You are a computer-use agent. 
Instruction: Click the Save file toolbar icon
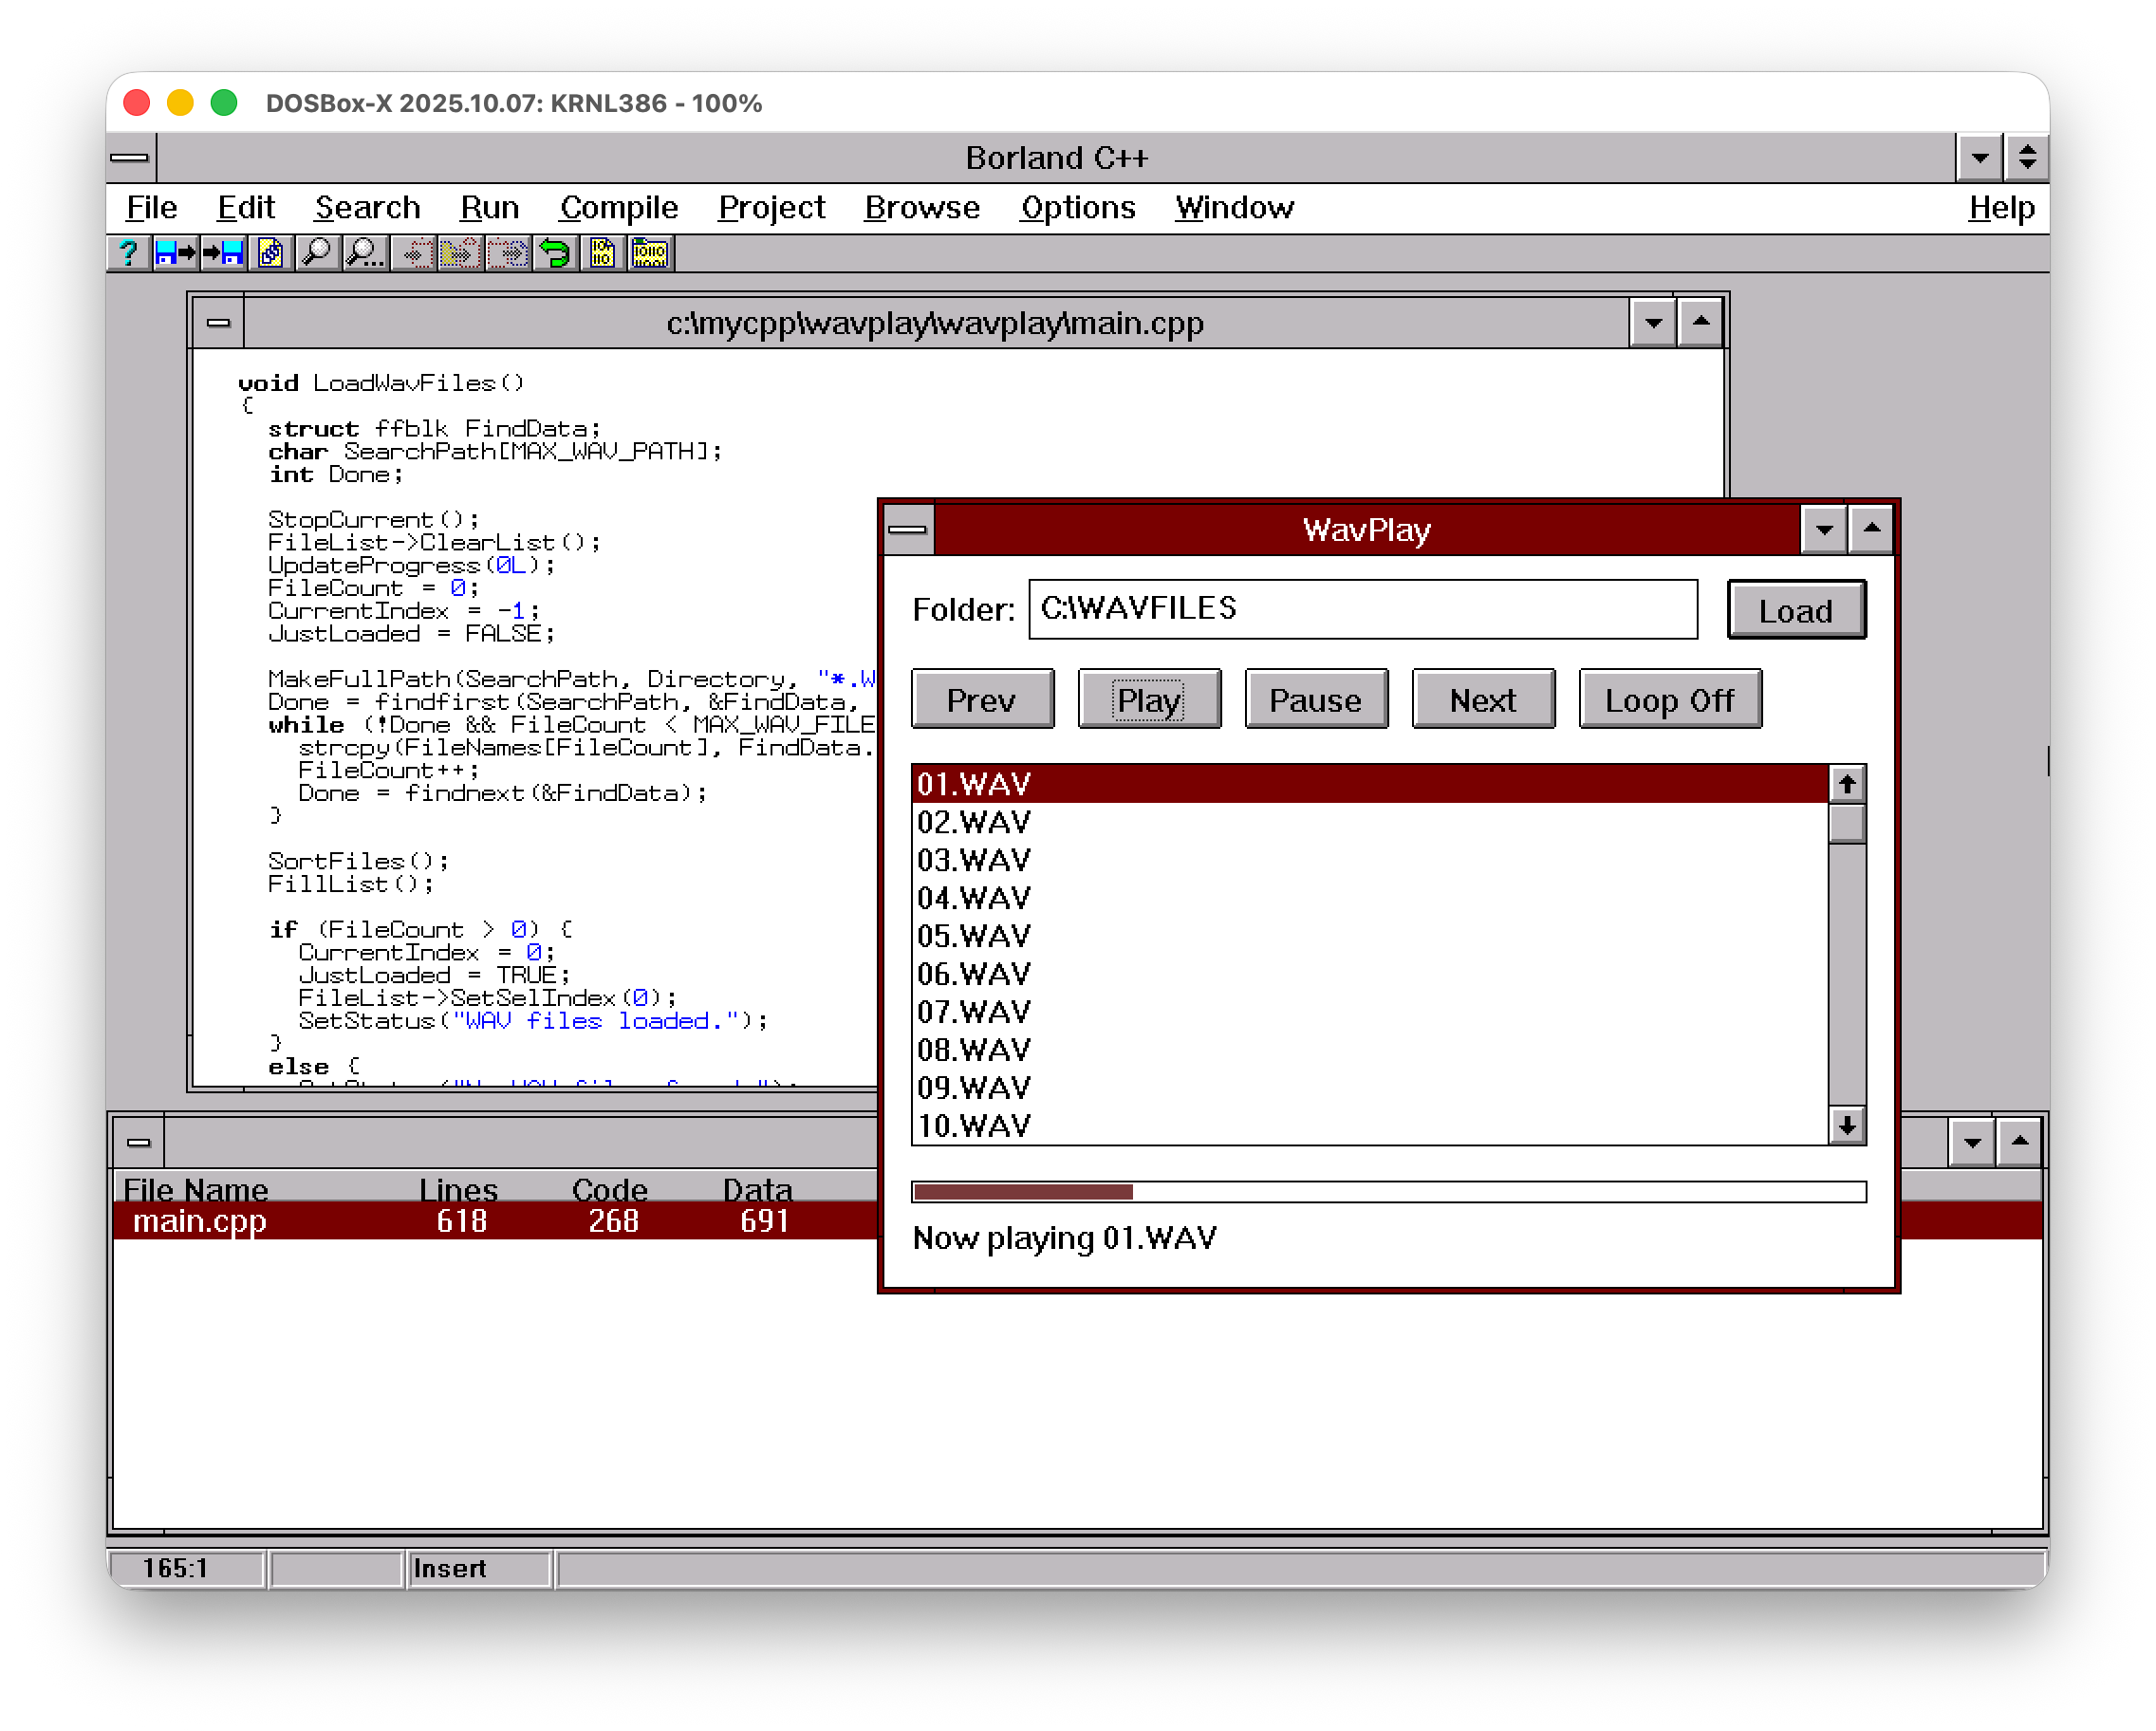tap(223, 254)
